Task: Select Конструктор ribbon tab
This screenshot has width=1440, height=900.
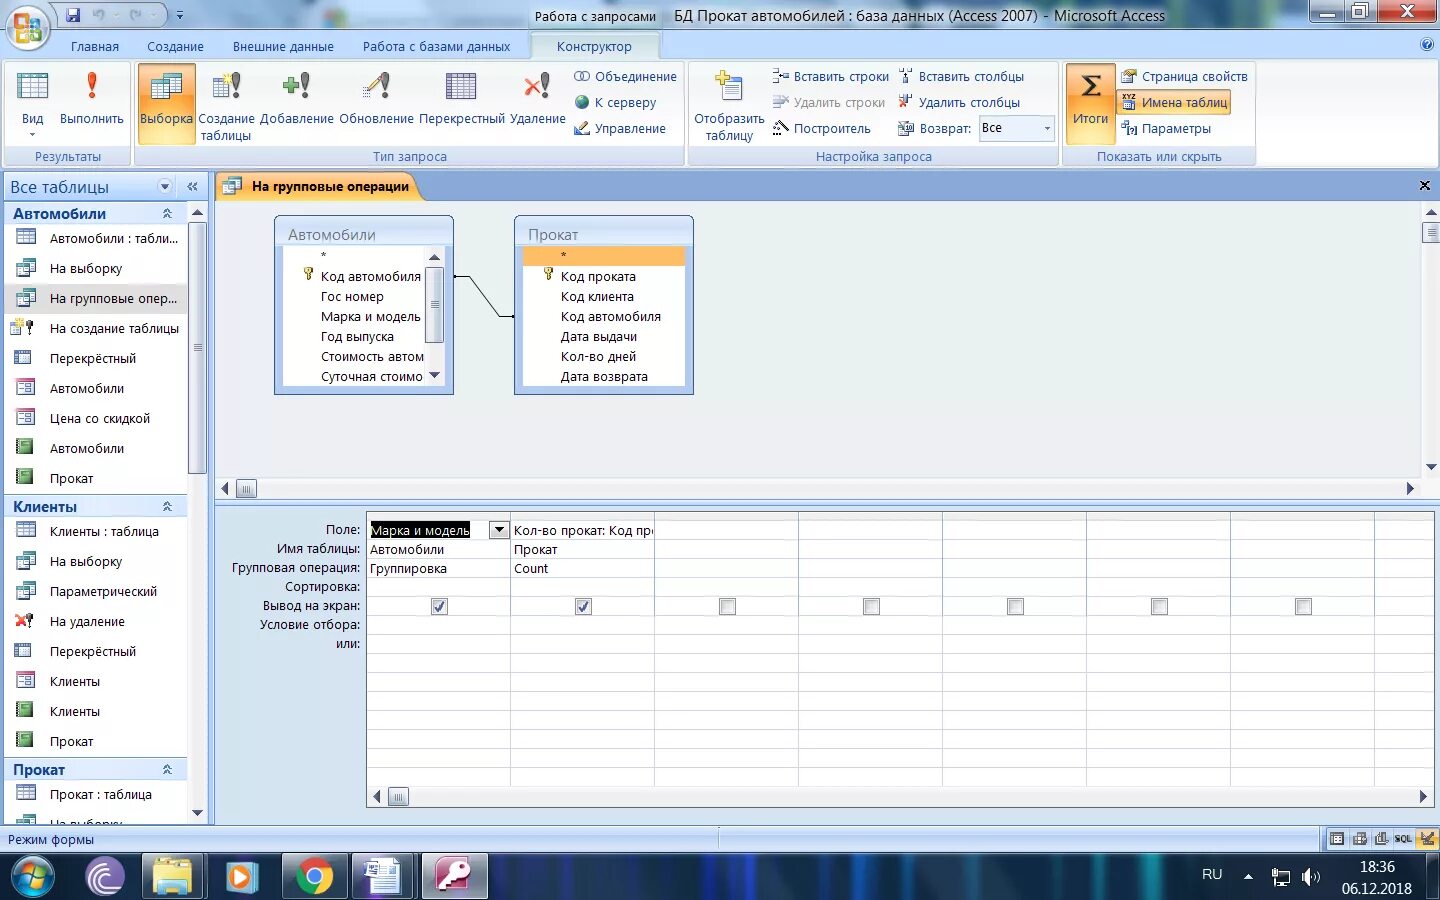Action: (594, 46)
